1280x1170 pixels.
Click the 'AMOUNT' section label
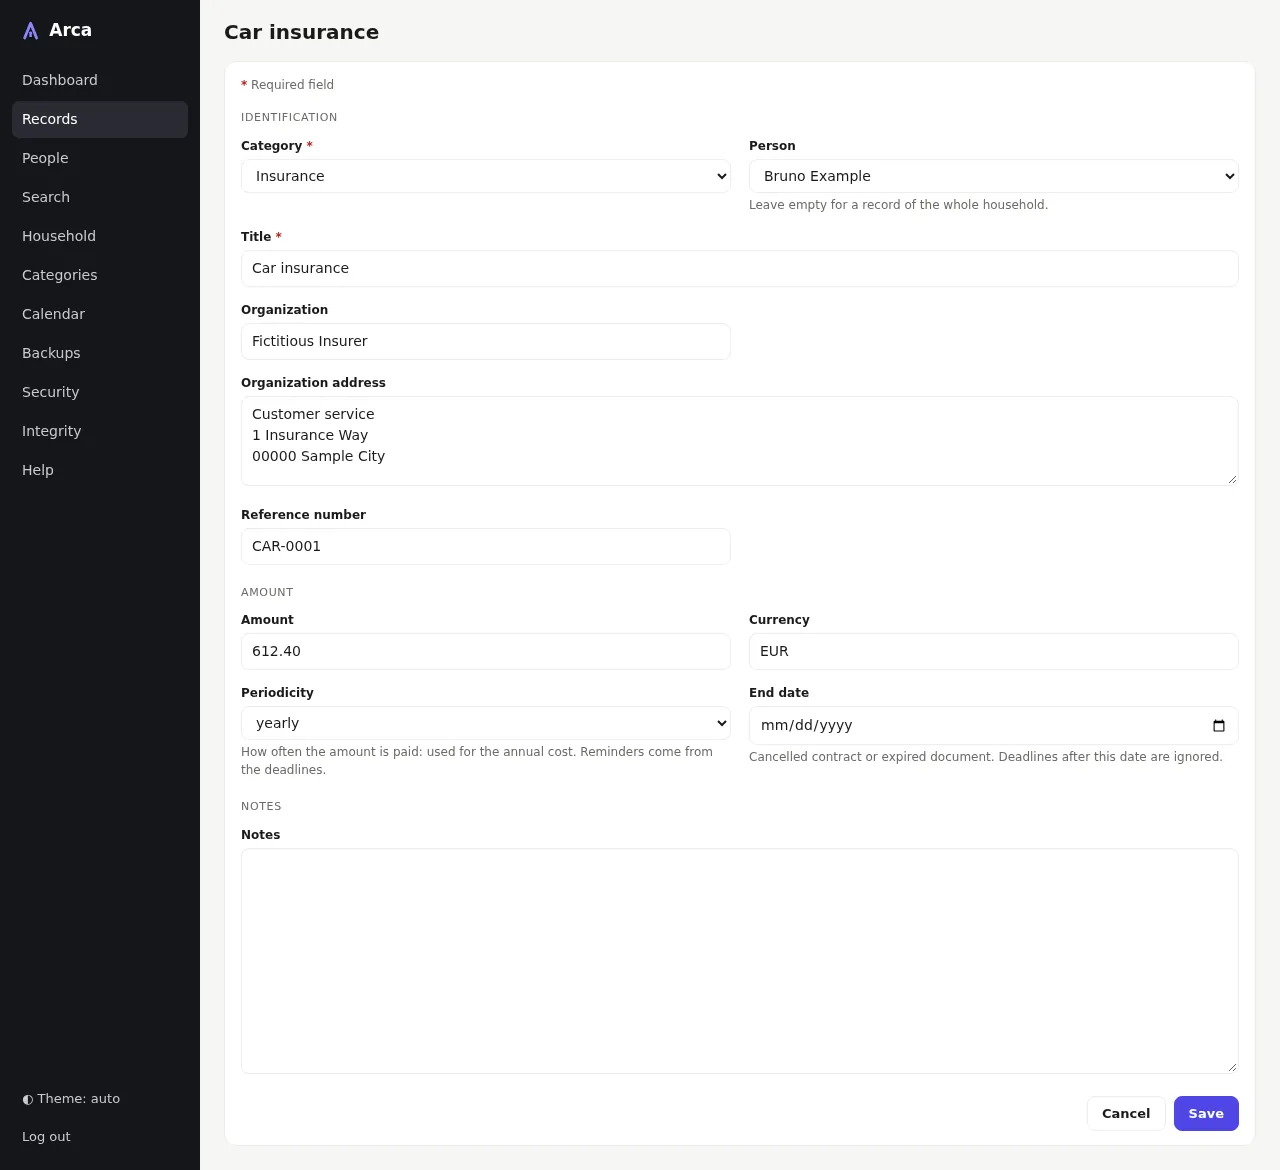point(267,592)
